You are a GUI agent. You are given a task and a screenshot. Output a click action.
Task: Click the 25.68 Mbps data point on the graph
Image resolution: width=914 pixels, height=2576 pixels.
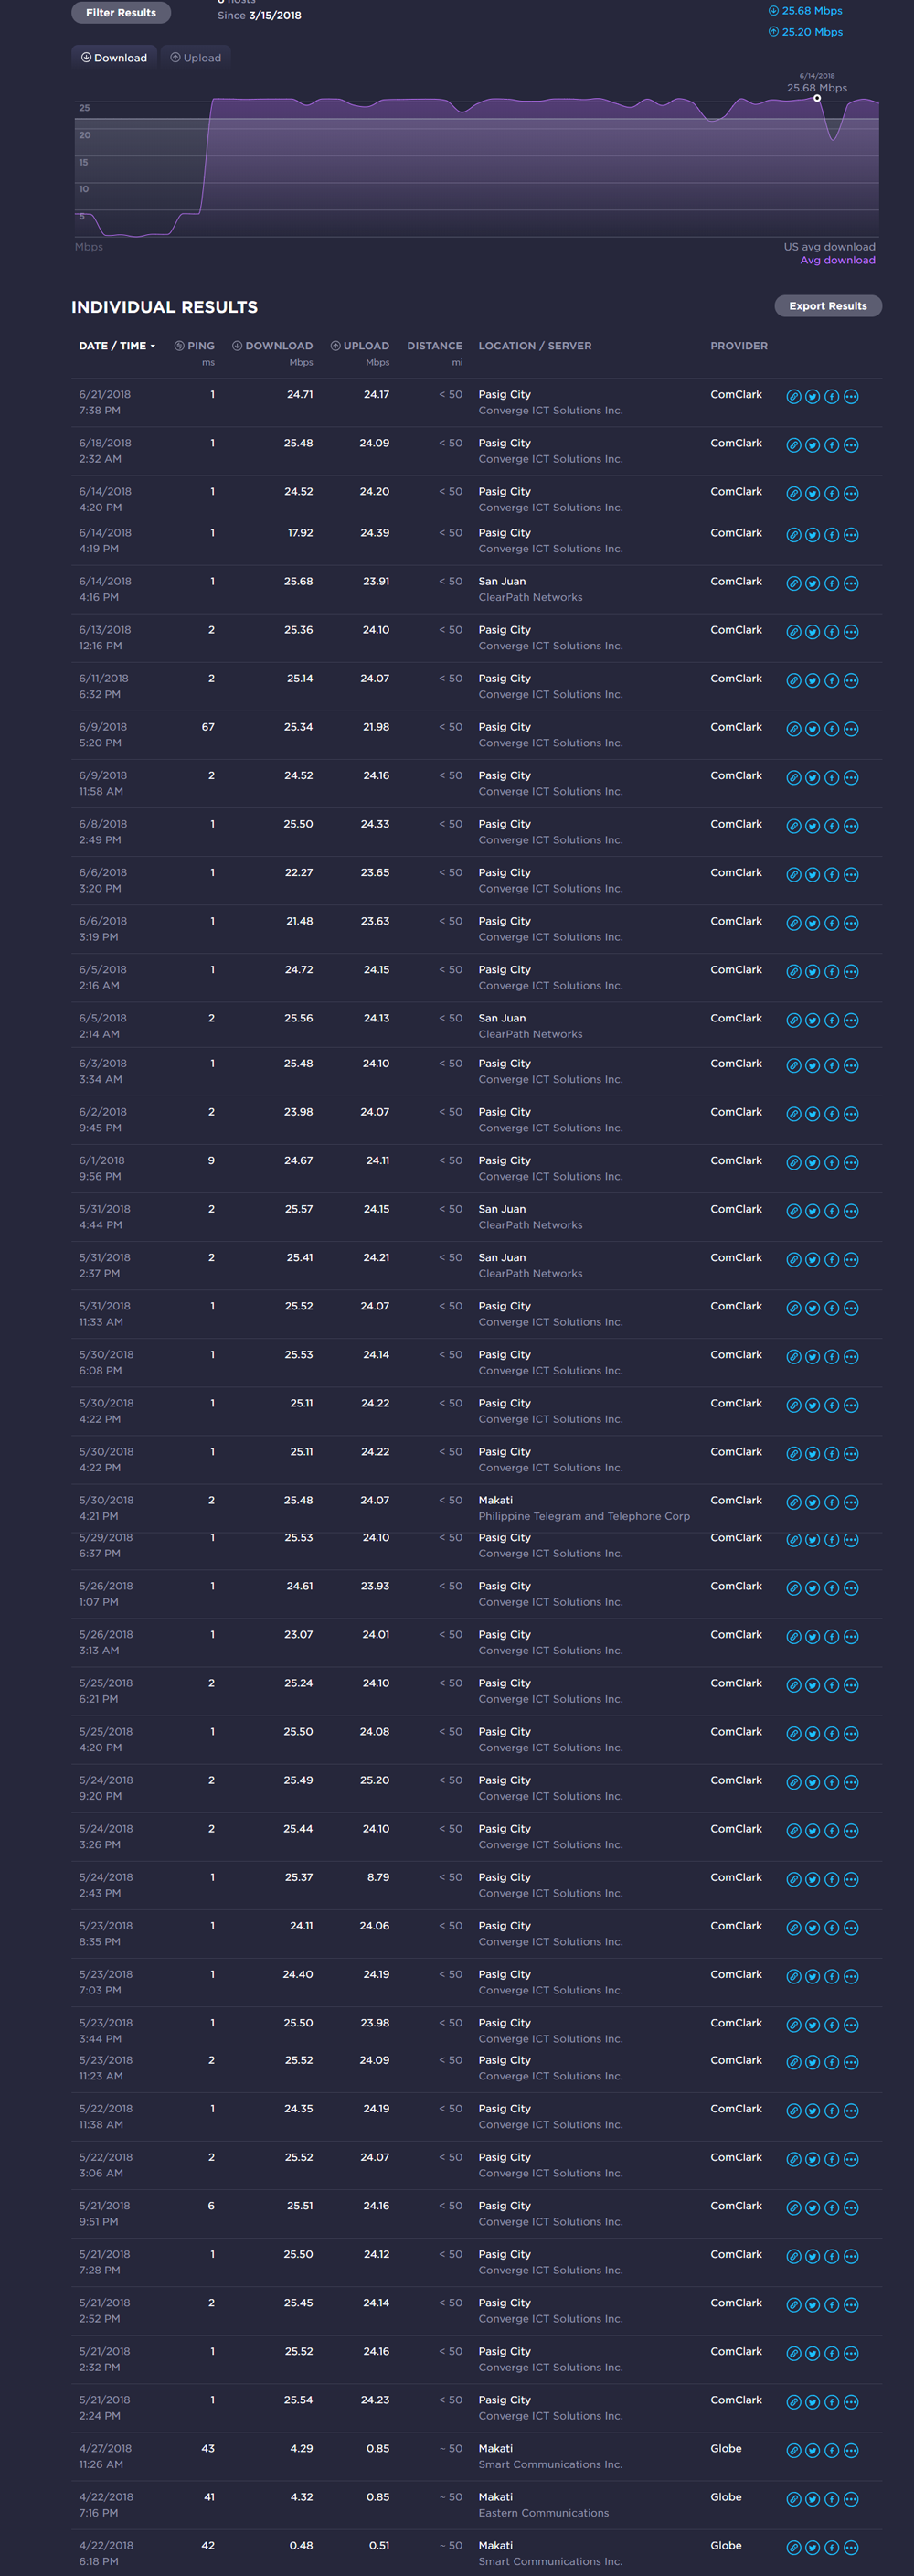(x=817, y=98)
